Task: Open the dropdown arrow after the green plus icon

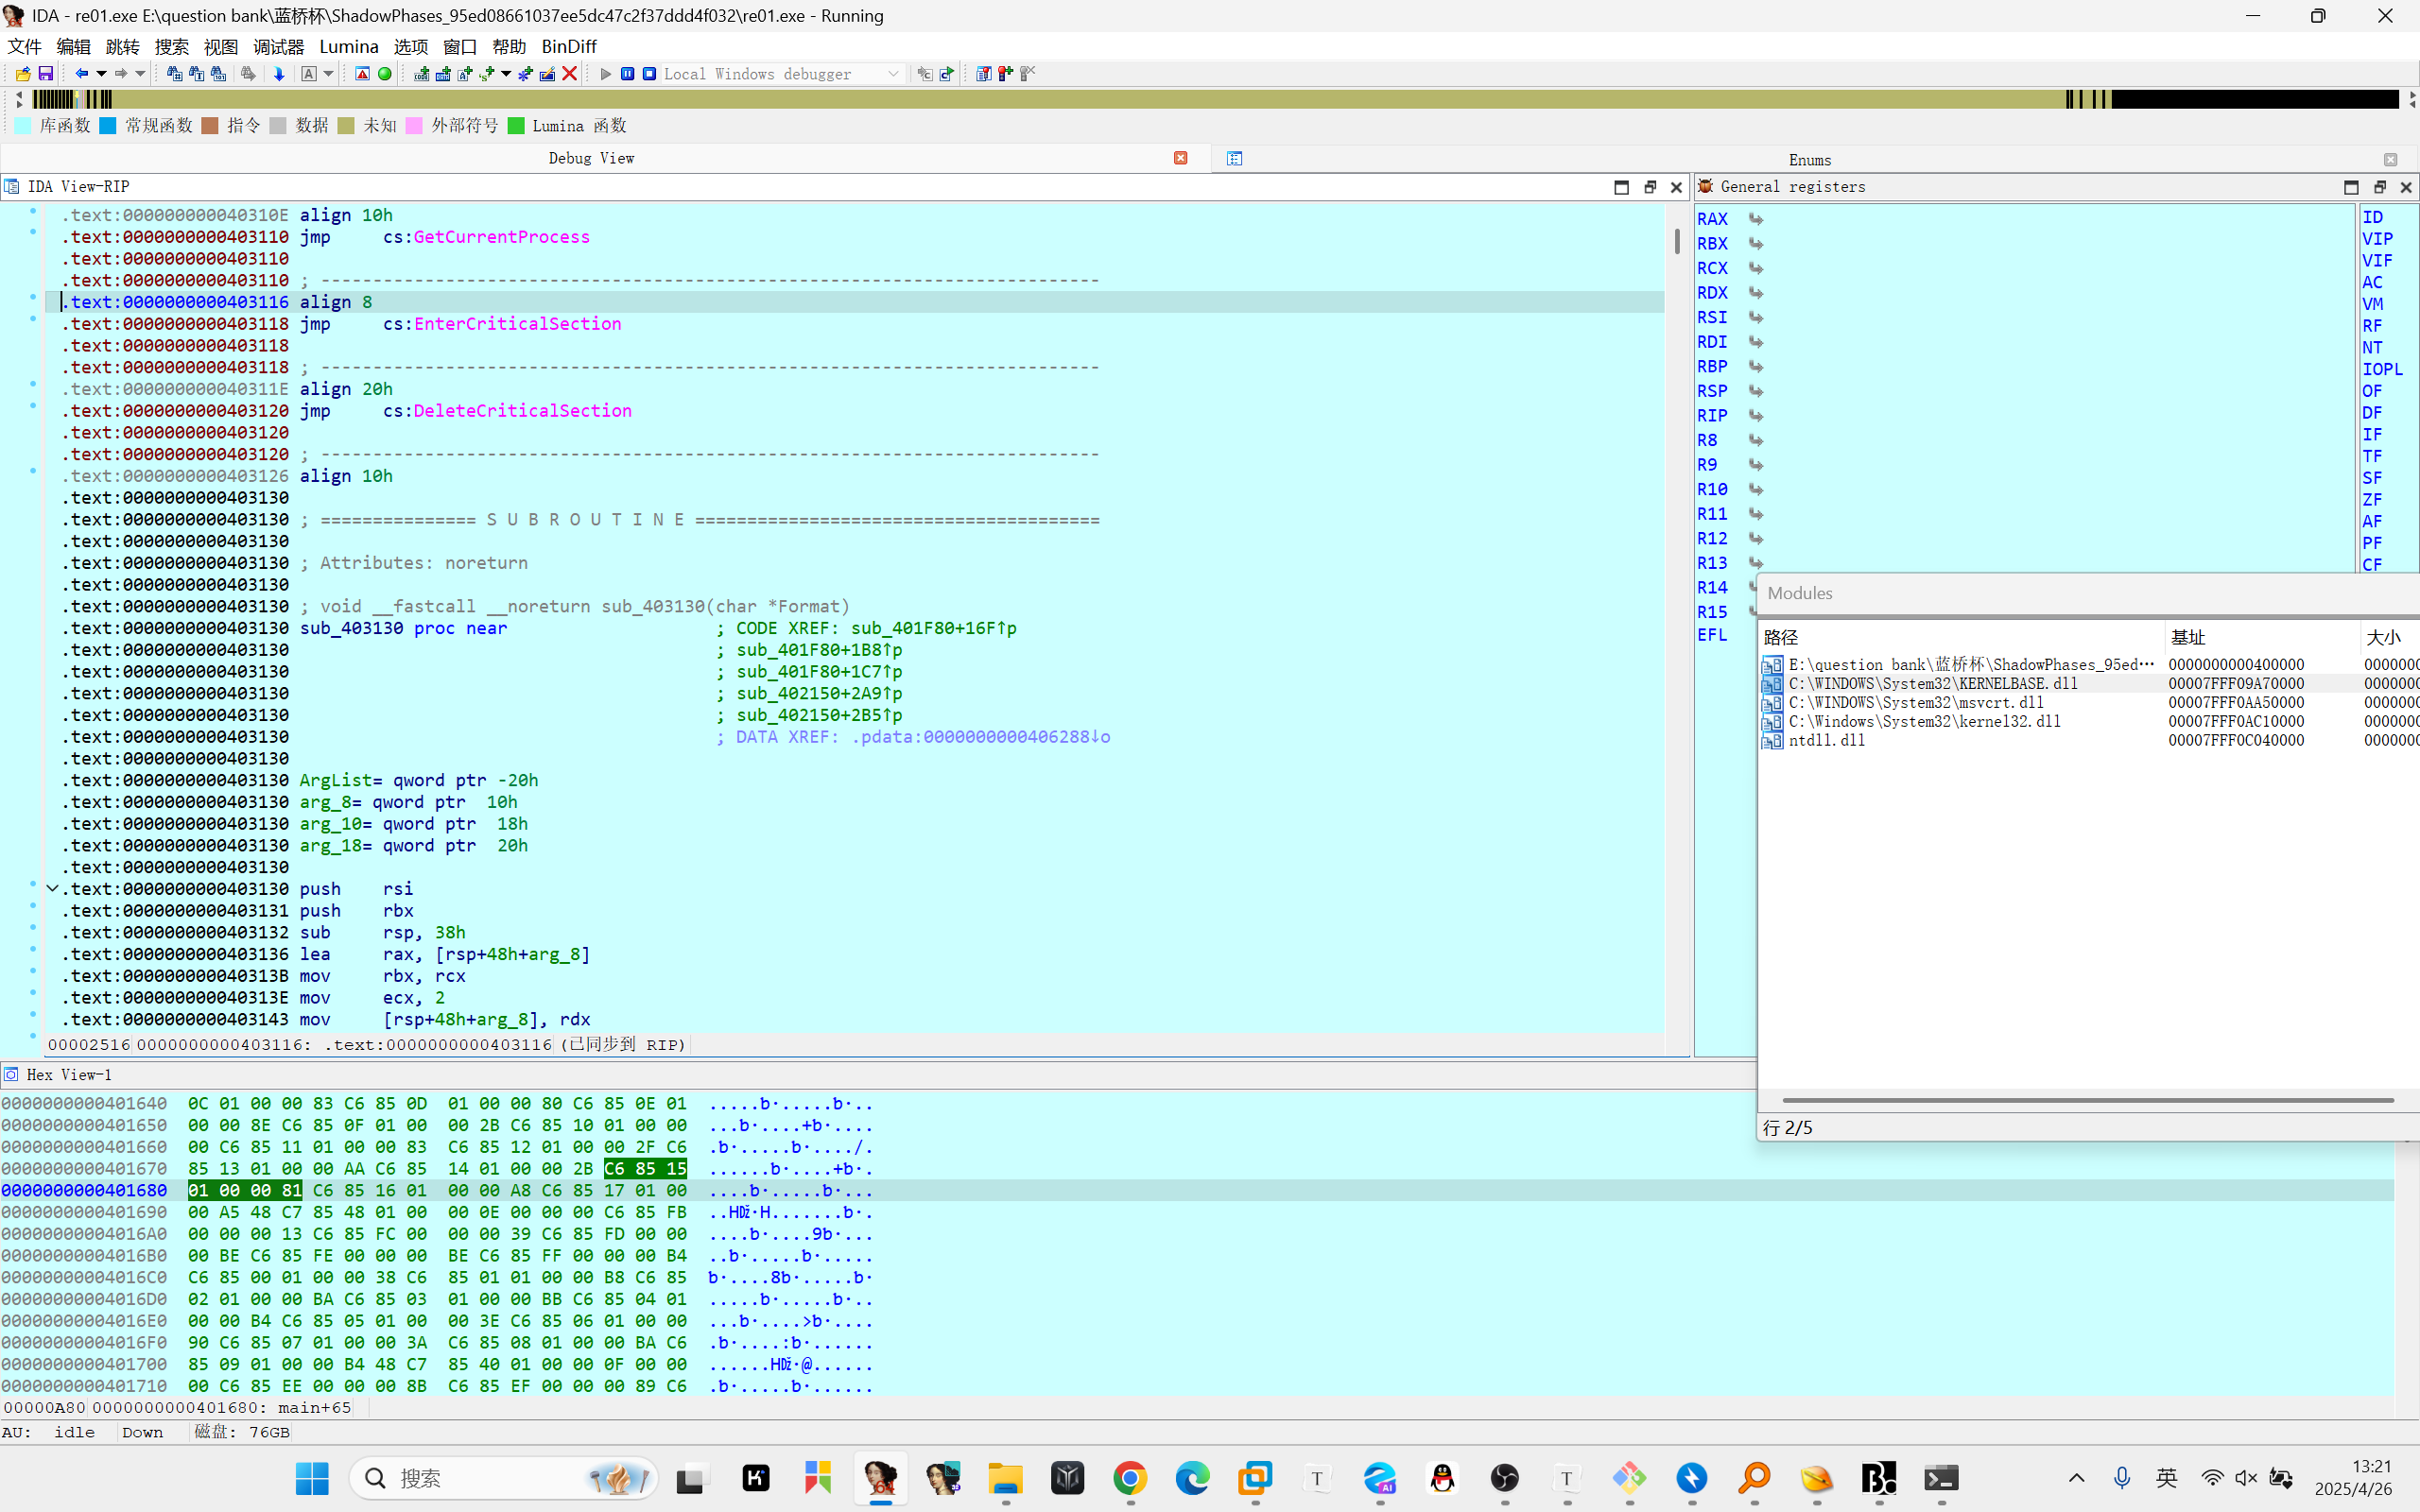Action: click(506, 74)
